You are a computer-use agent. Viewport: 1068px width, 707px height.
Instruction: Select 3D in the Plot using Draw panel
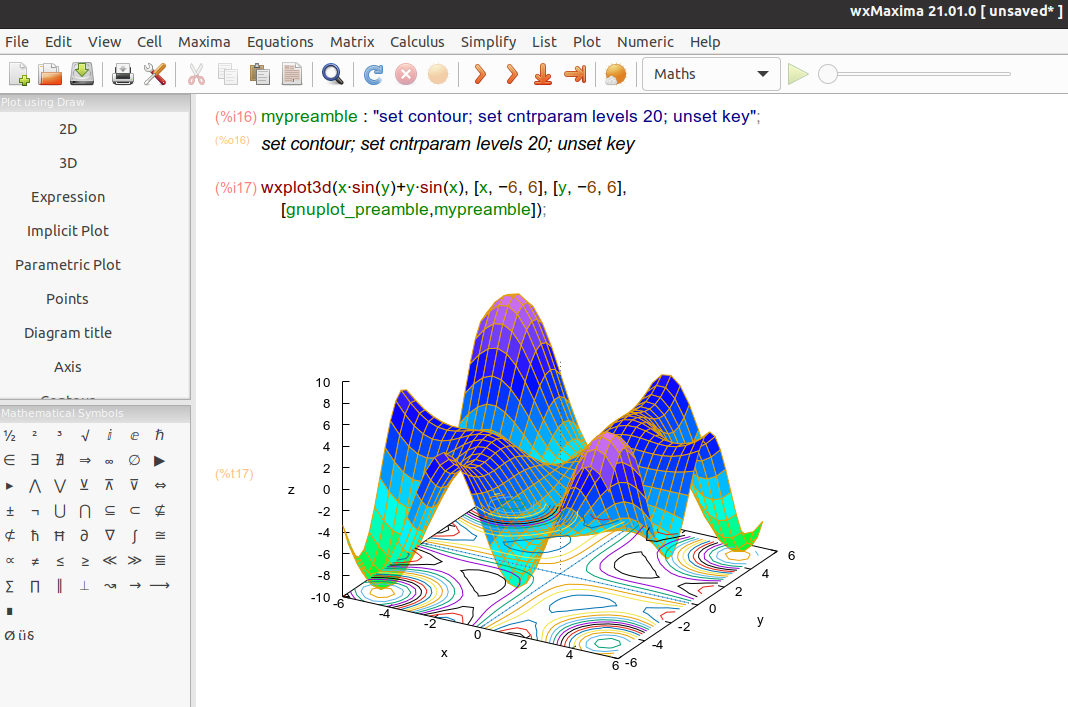click(x=67, y=162)
